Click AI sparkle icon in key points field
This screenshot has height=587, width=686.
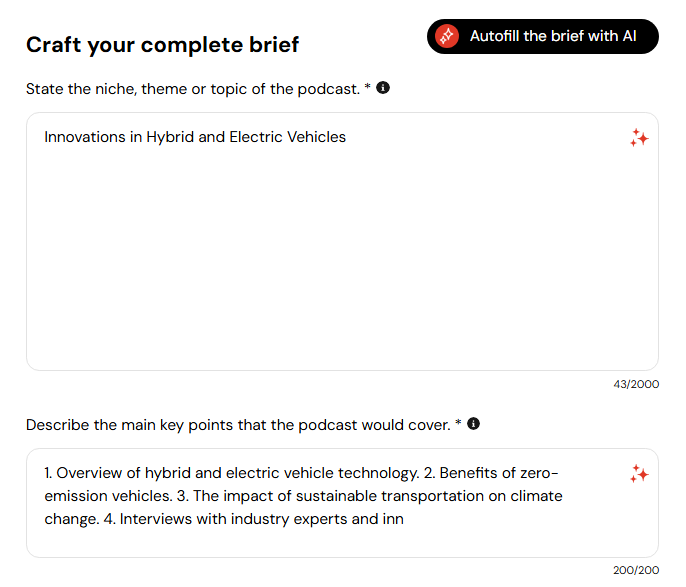click(x=639, y=474)
